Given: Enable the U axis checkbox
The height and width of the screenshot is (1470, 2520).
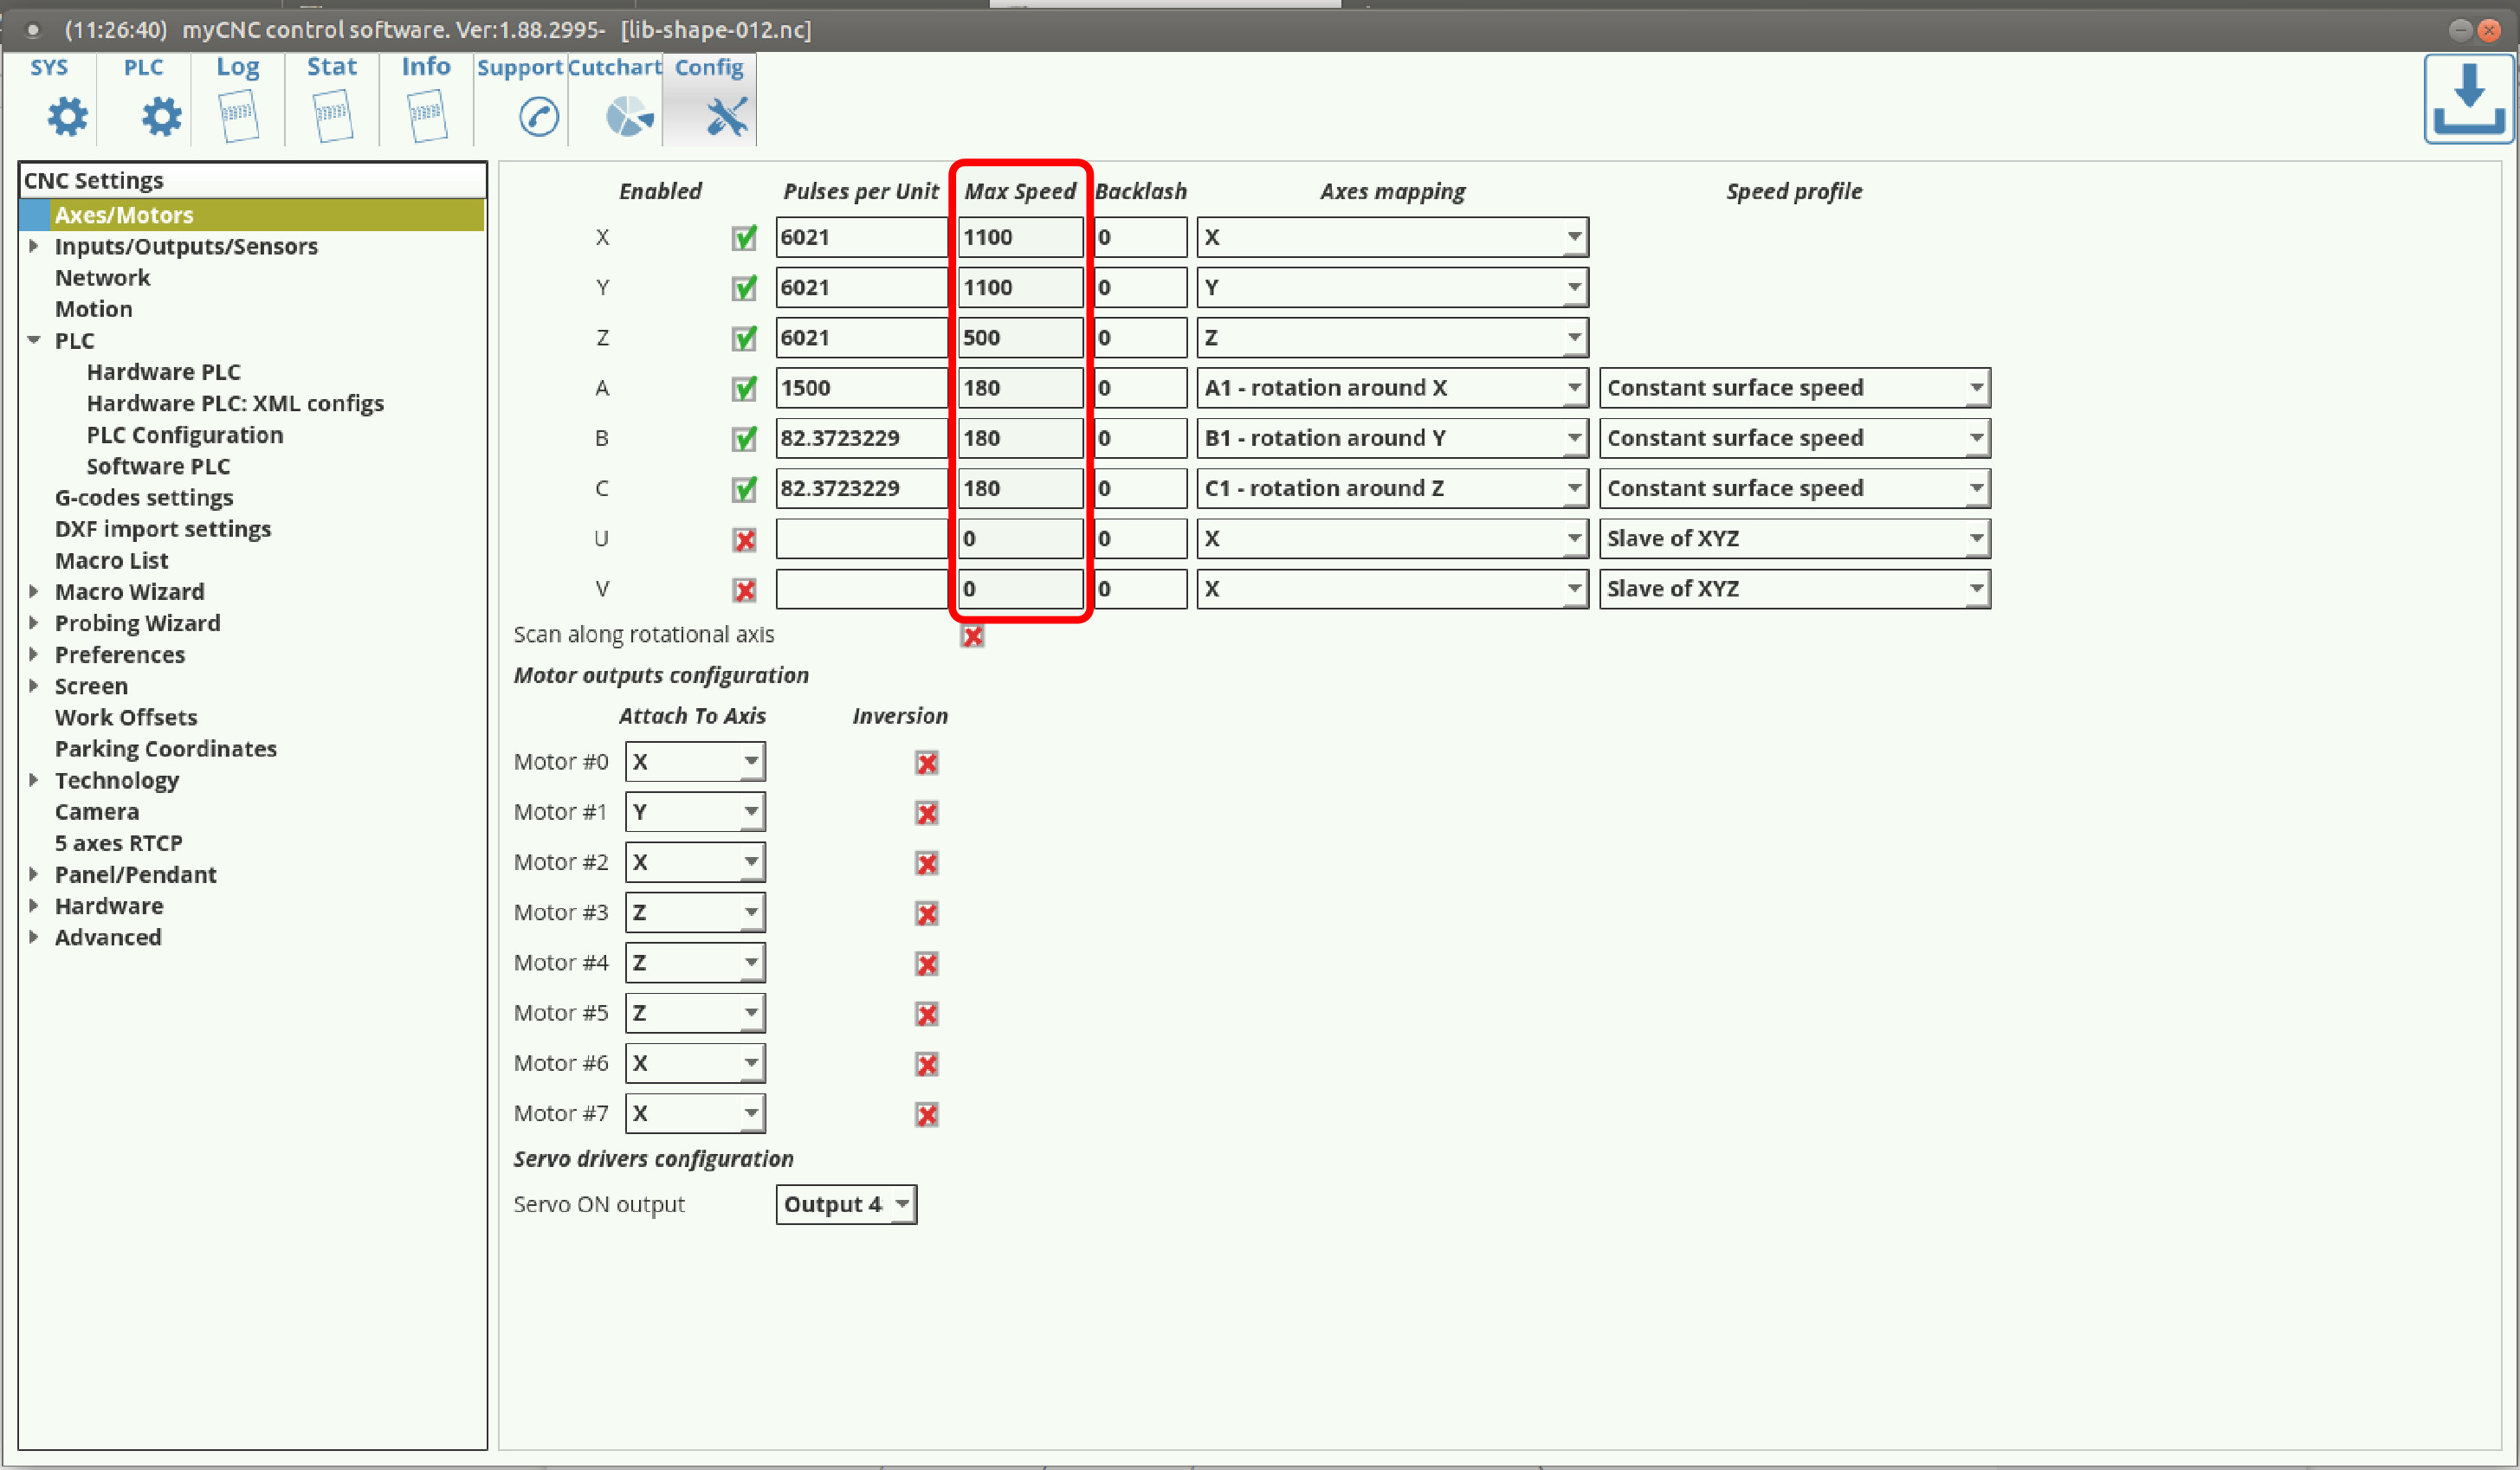Looking at the screenshot, I should [744, 540].
